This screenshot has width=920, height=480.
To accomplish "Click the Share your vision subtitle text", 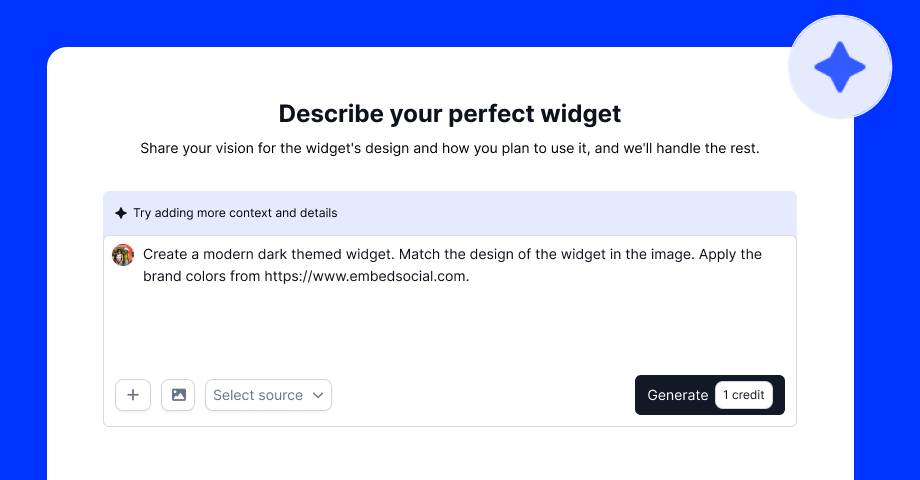I will point(450,149).
